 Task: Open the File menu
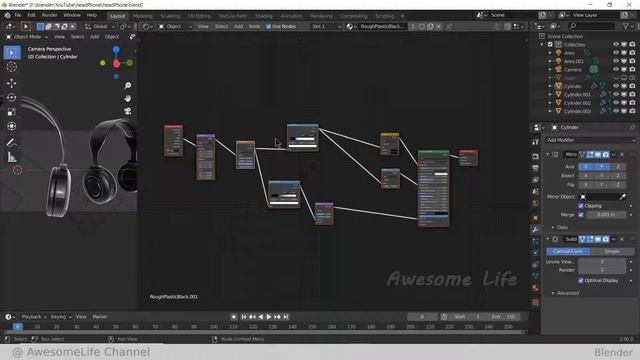18,16
